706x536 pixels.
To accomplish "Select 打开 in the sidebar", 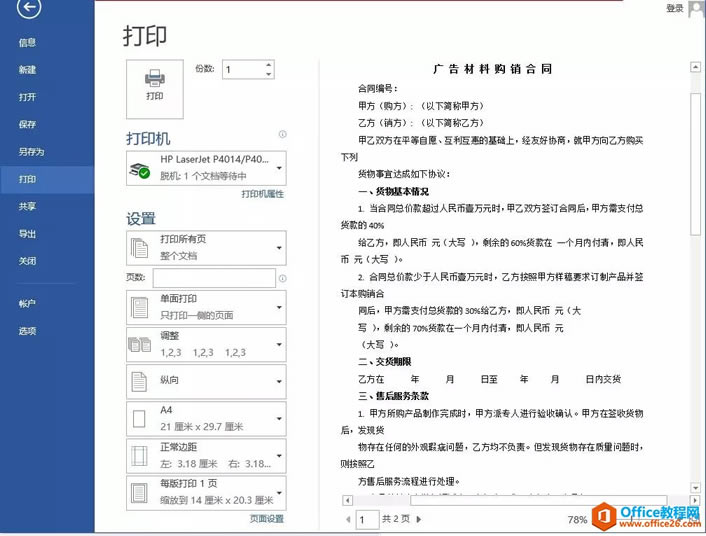I will click(27, 97).
